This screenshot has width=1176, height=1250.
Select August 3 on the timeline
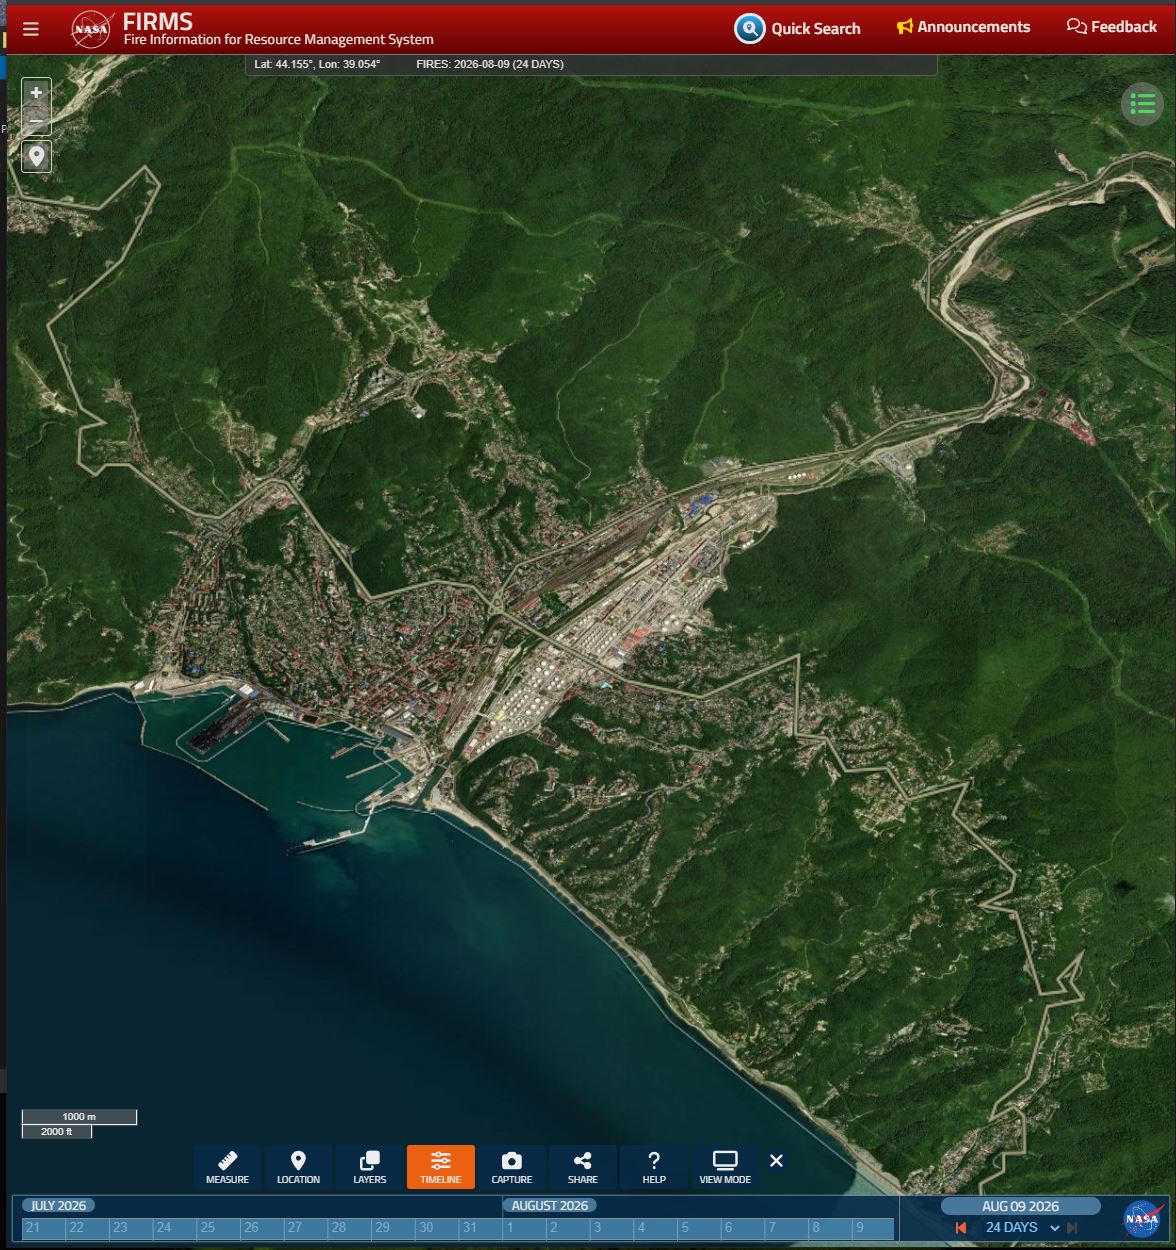click(x=612, y=1228)
